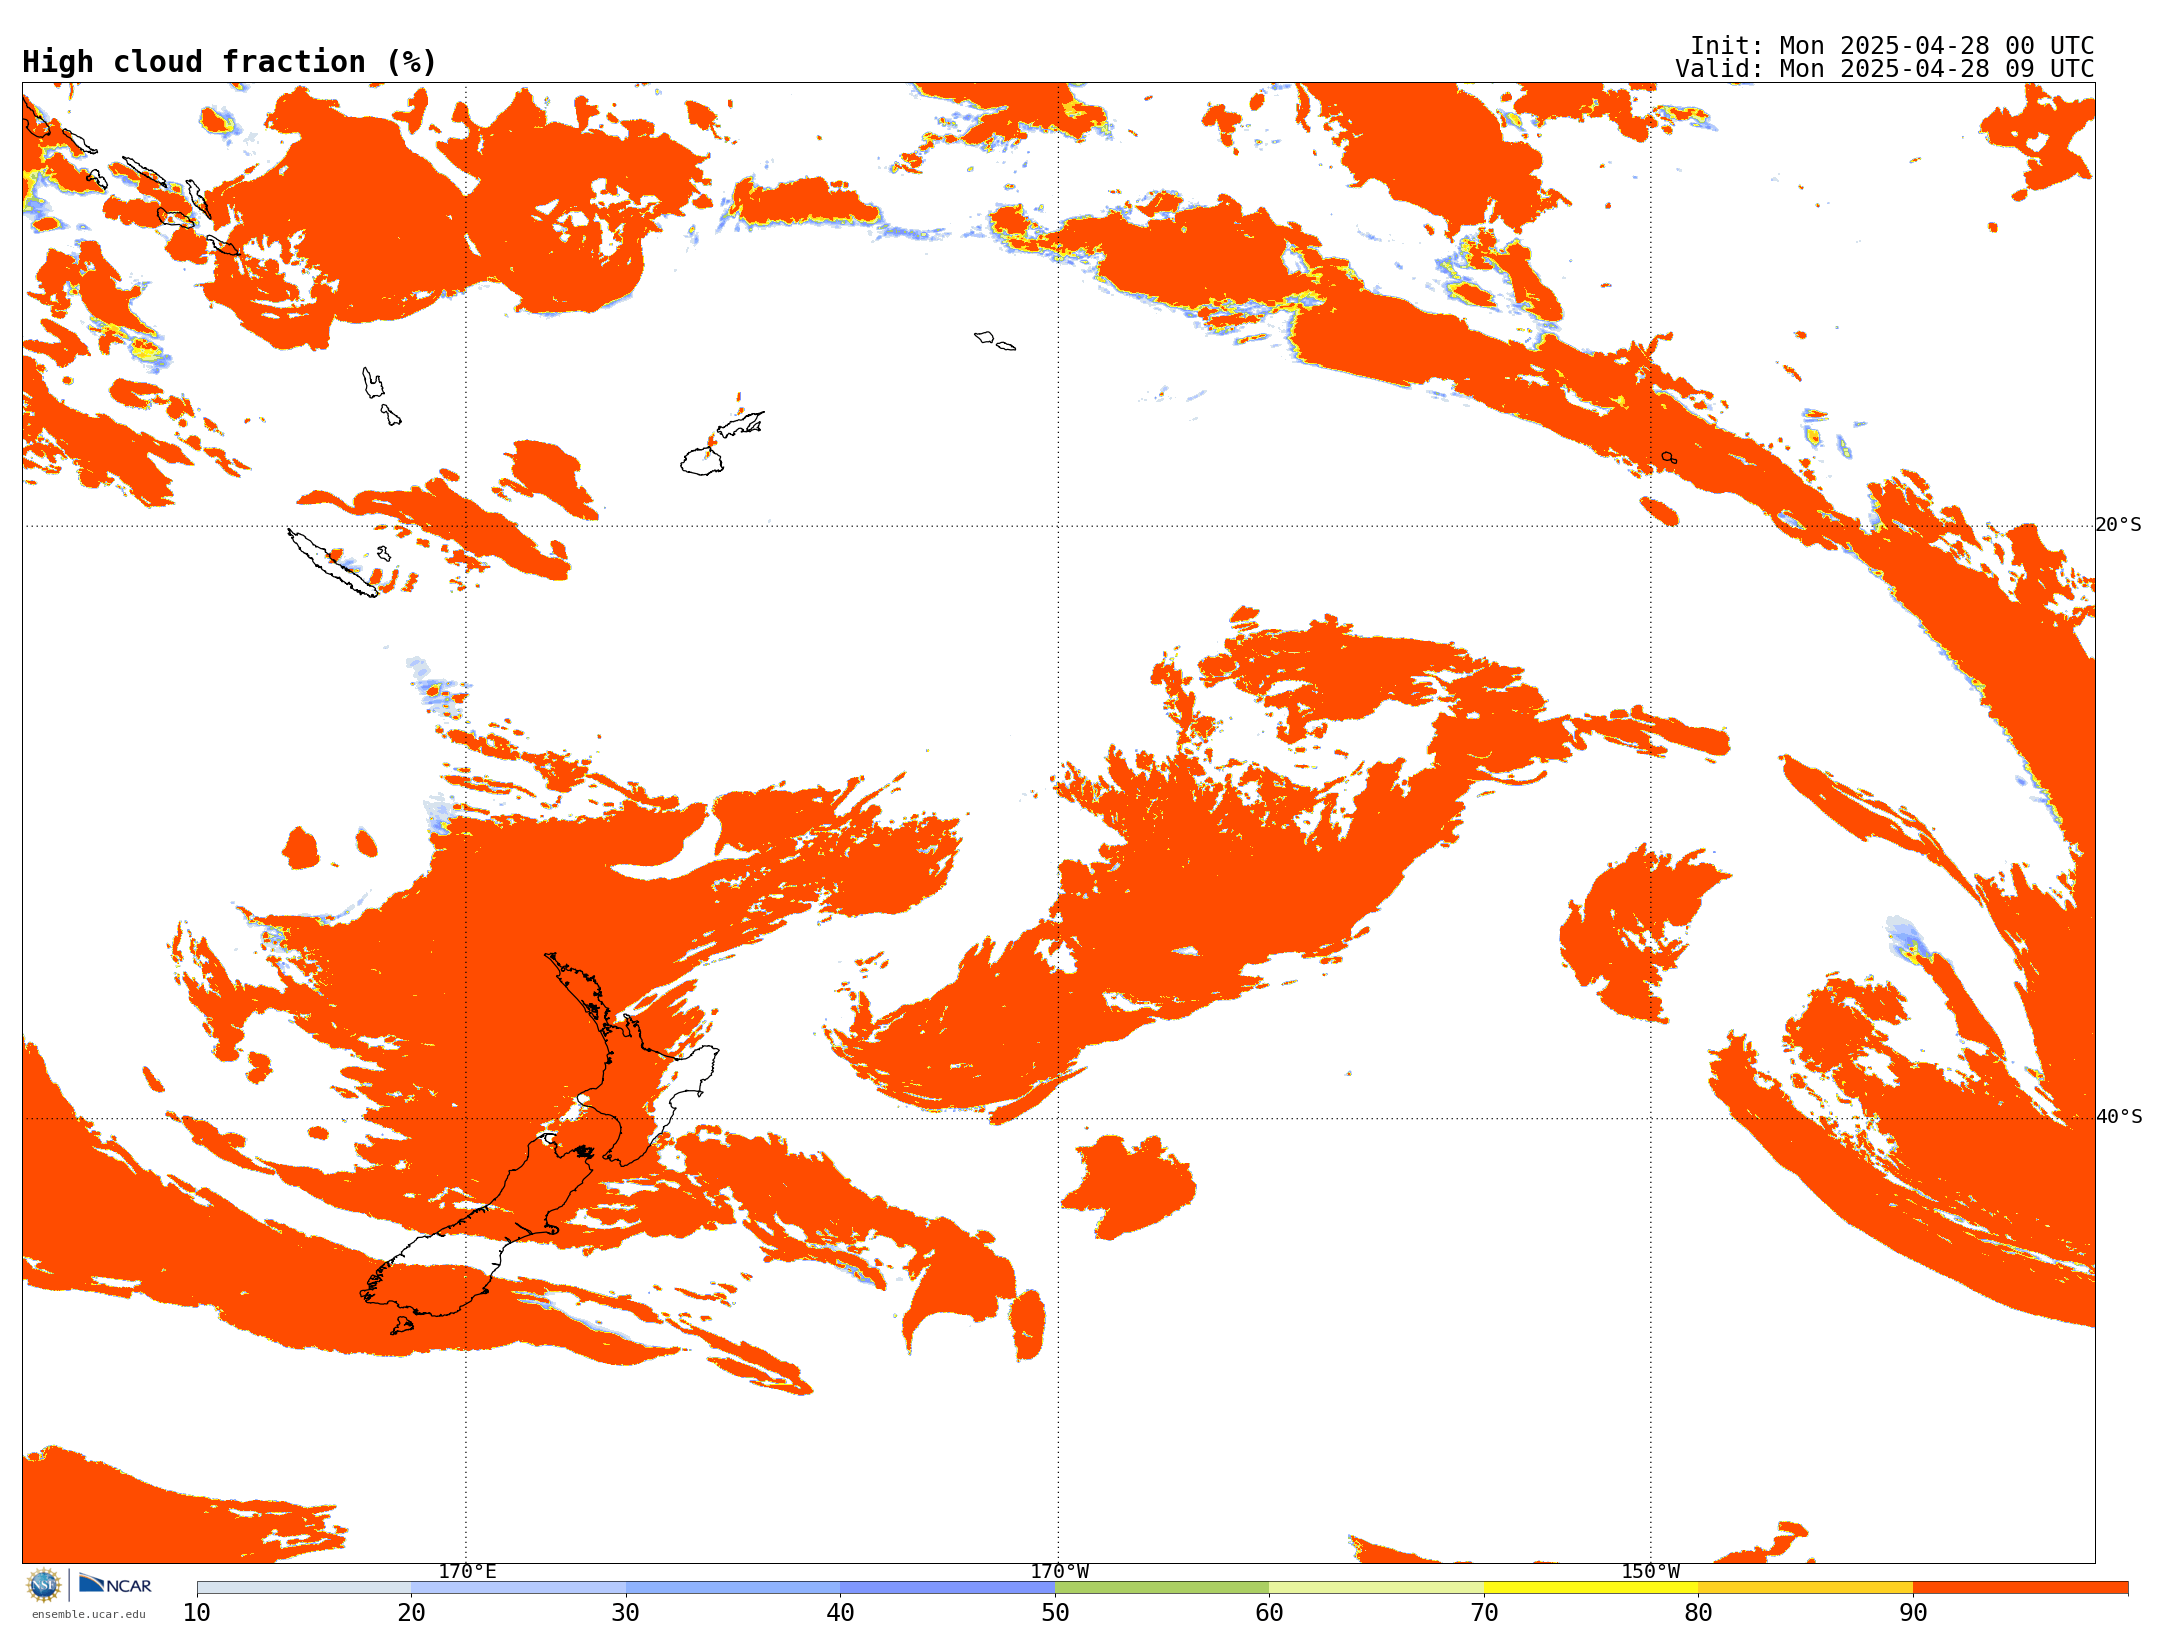Click the colorbar tick label 30
The height and width of the screenshot is (1626, 2160).
pyautogui.click(x=626, y=1613)
